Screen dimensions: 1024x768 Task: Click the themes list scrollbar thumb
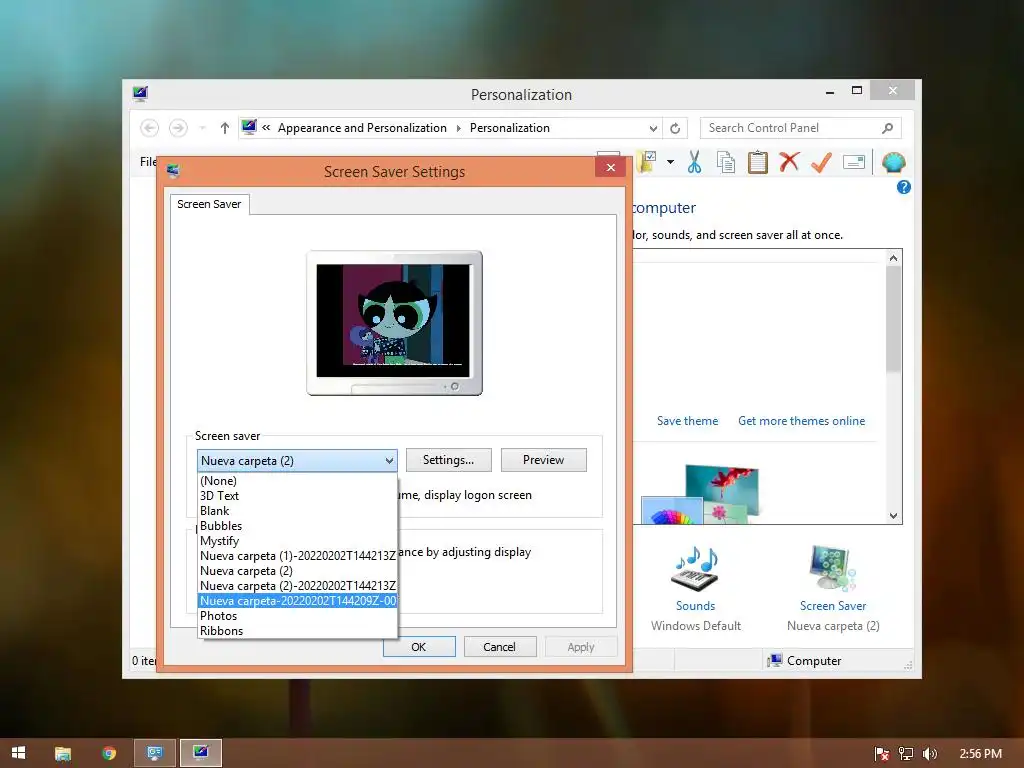pyautogui.click(x=893, y=319)
